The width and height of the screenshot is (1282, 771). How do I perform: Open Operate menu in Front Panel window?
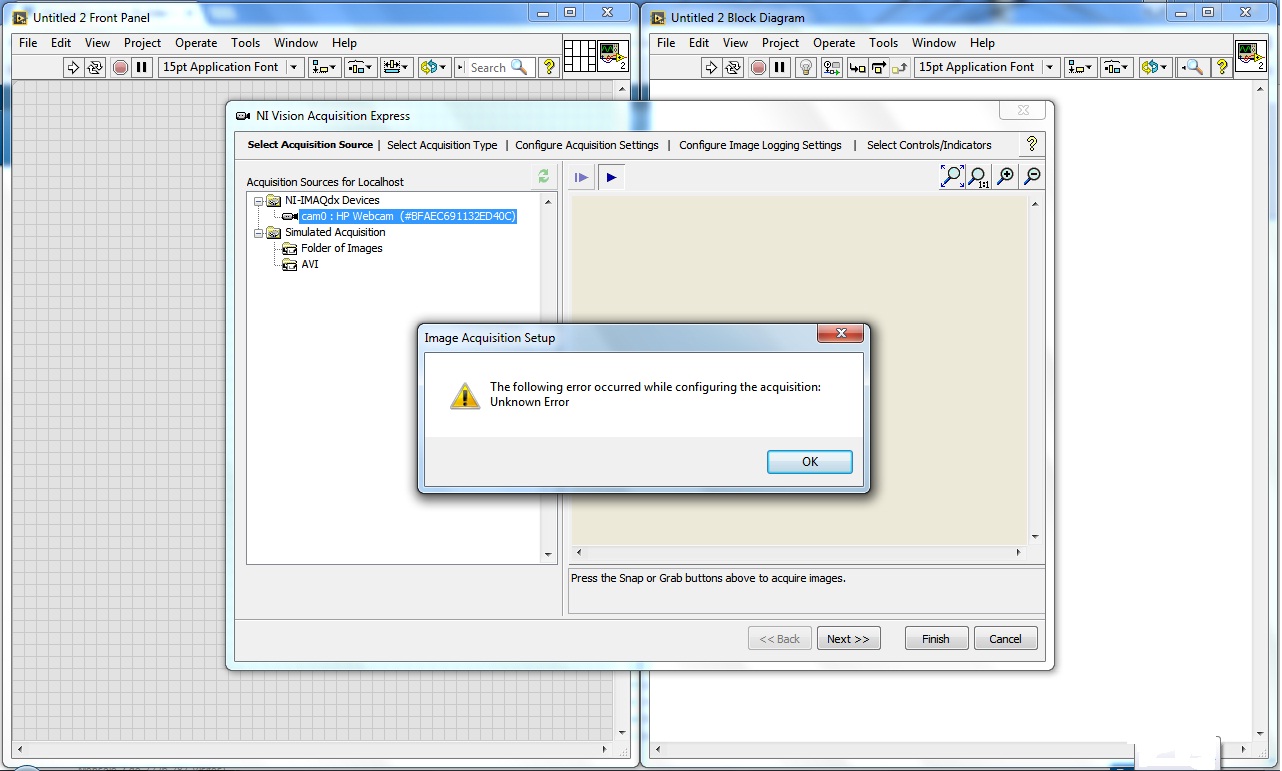click(196, 43)
